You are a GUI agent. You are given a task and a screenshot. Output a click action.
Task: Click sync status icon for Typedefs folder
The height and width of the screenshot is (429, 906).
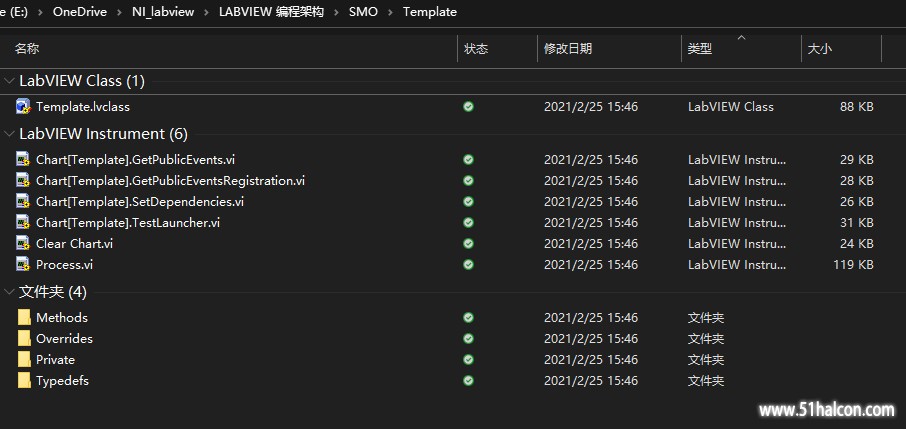[x=469, y=380]
